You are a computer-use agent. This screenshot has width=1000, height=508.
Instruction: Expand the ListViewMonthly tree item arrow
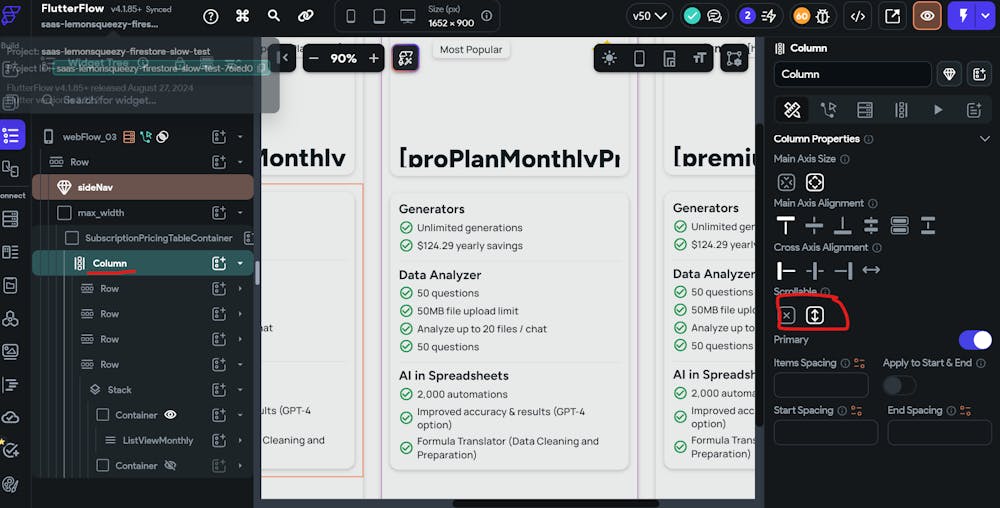click(x=240, y=440)
